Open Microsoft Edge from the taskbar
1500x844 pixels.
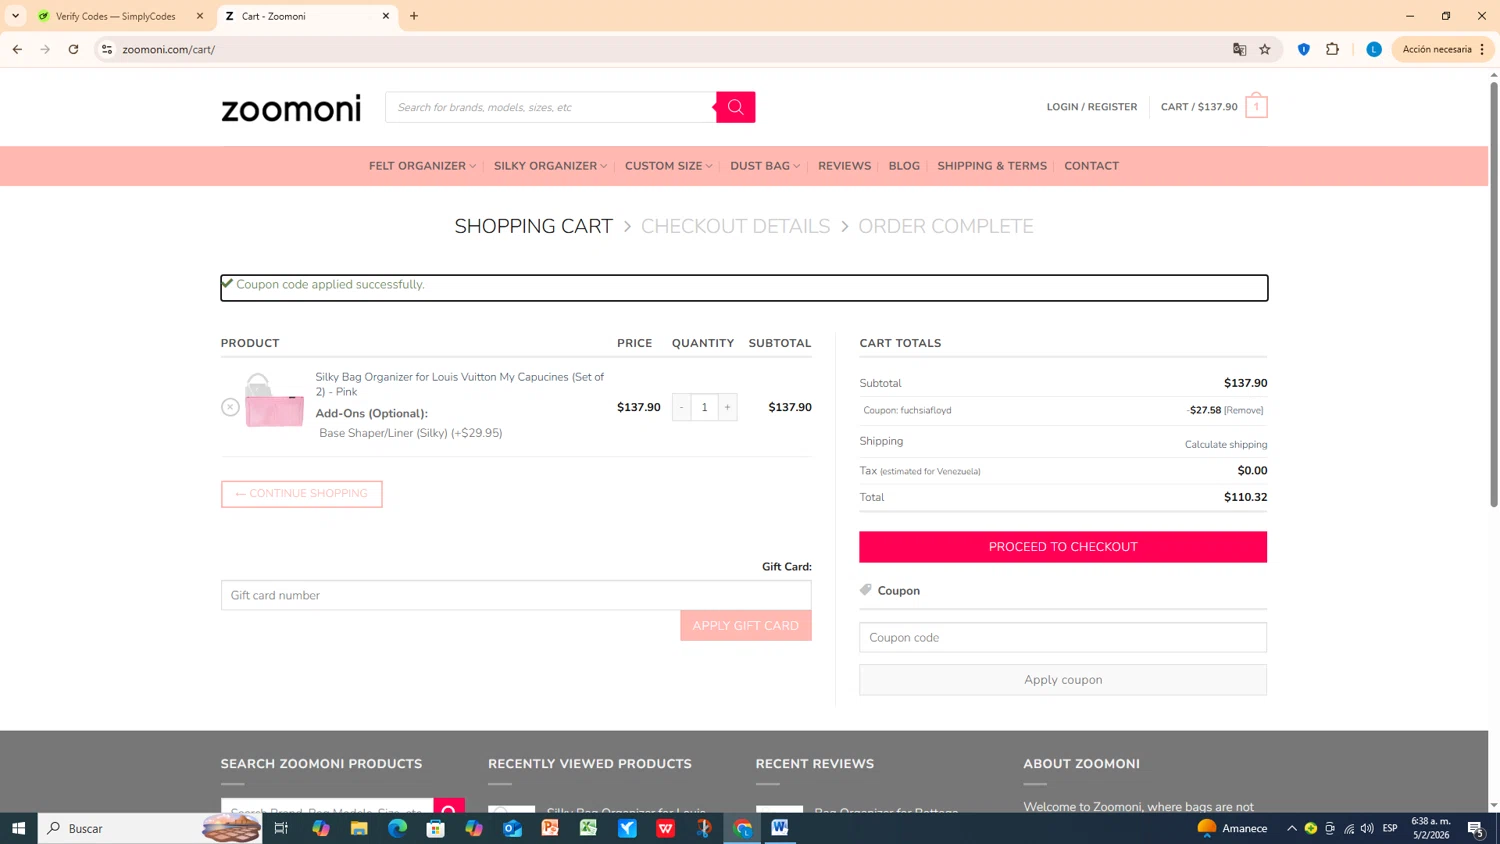coord(397,828)
